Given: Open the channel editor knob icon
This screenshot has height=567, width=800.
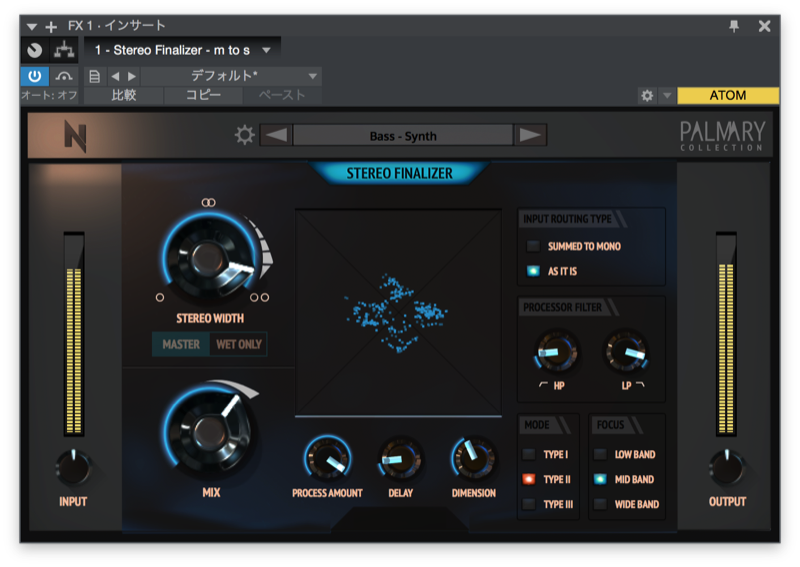Looking at the screenshot, I should [x=35, y=50].
